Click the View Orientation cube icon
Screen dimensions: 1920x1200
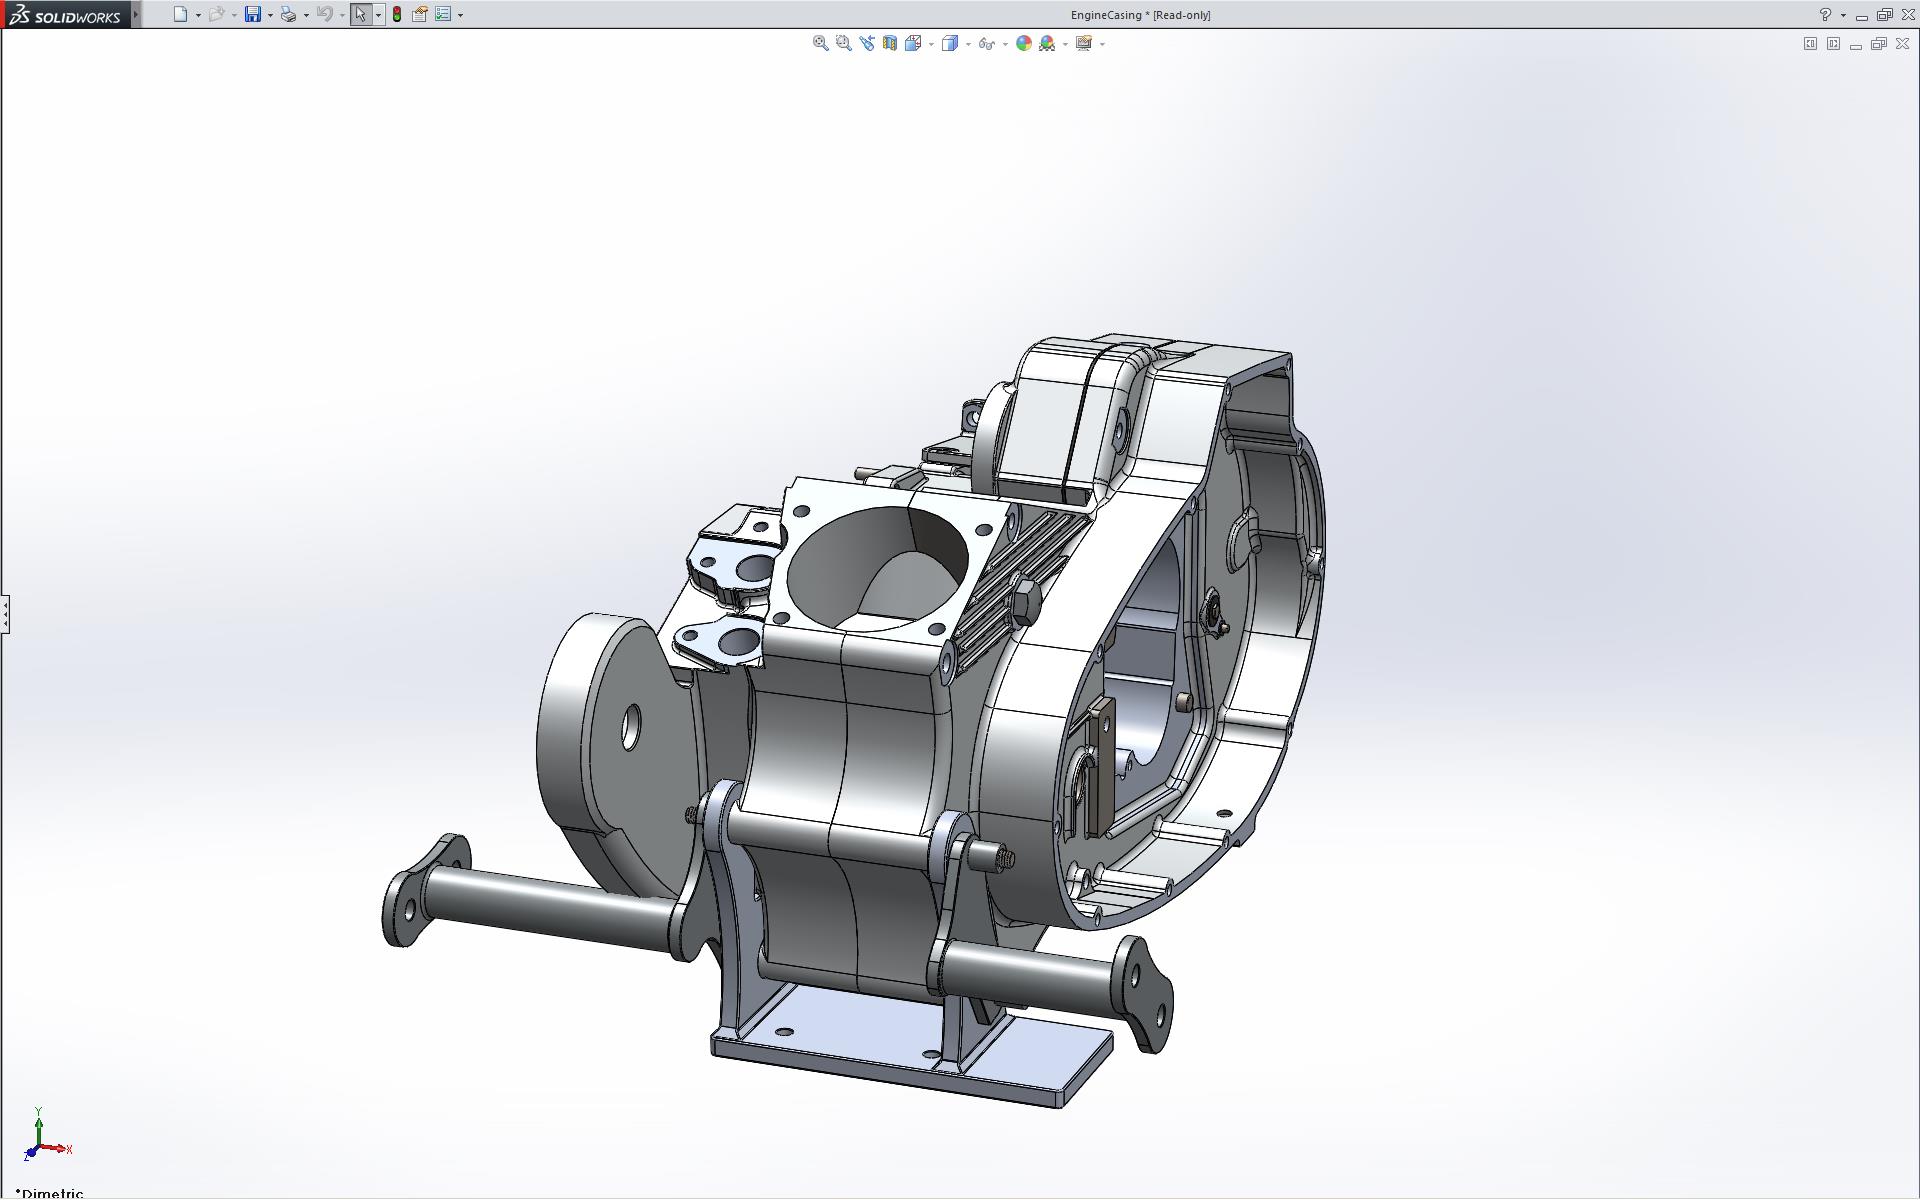[913, 43]
